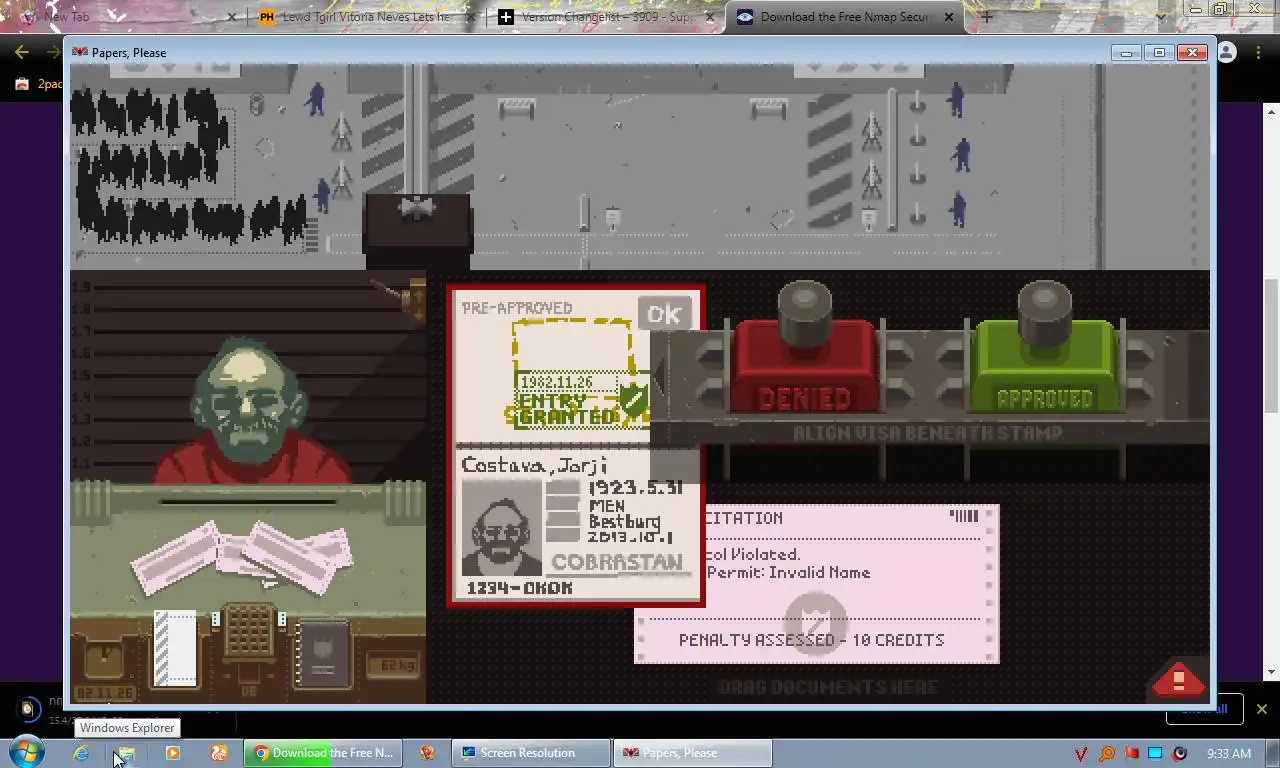Screen dimensions: 1280x768
Task: Click birth date 1923.5.31 on passport
Action: coord(635,488)
